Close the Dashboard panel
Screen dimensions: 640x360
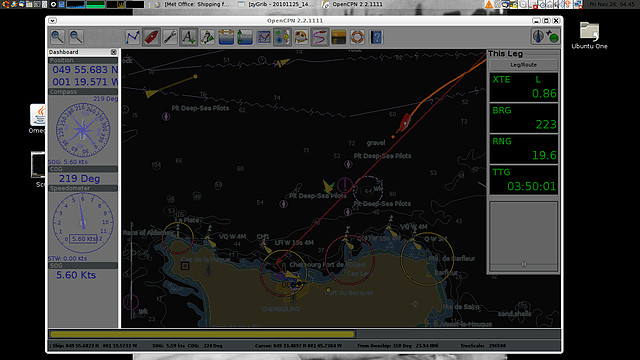113,52
